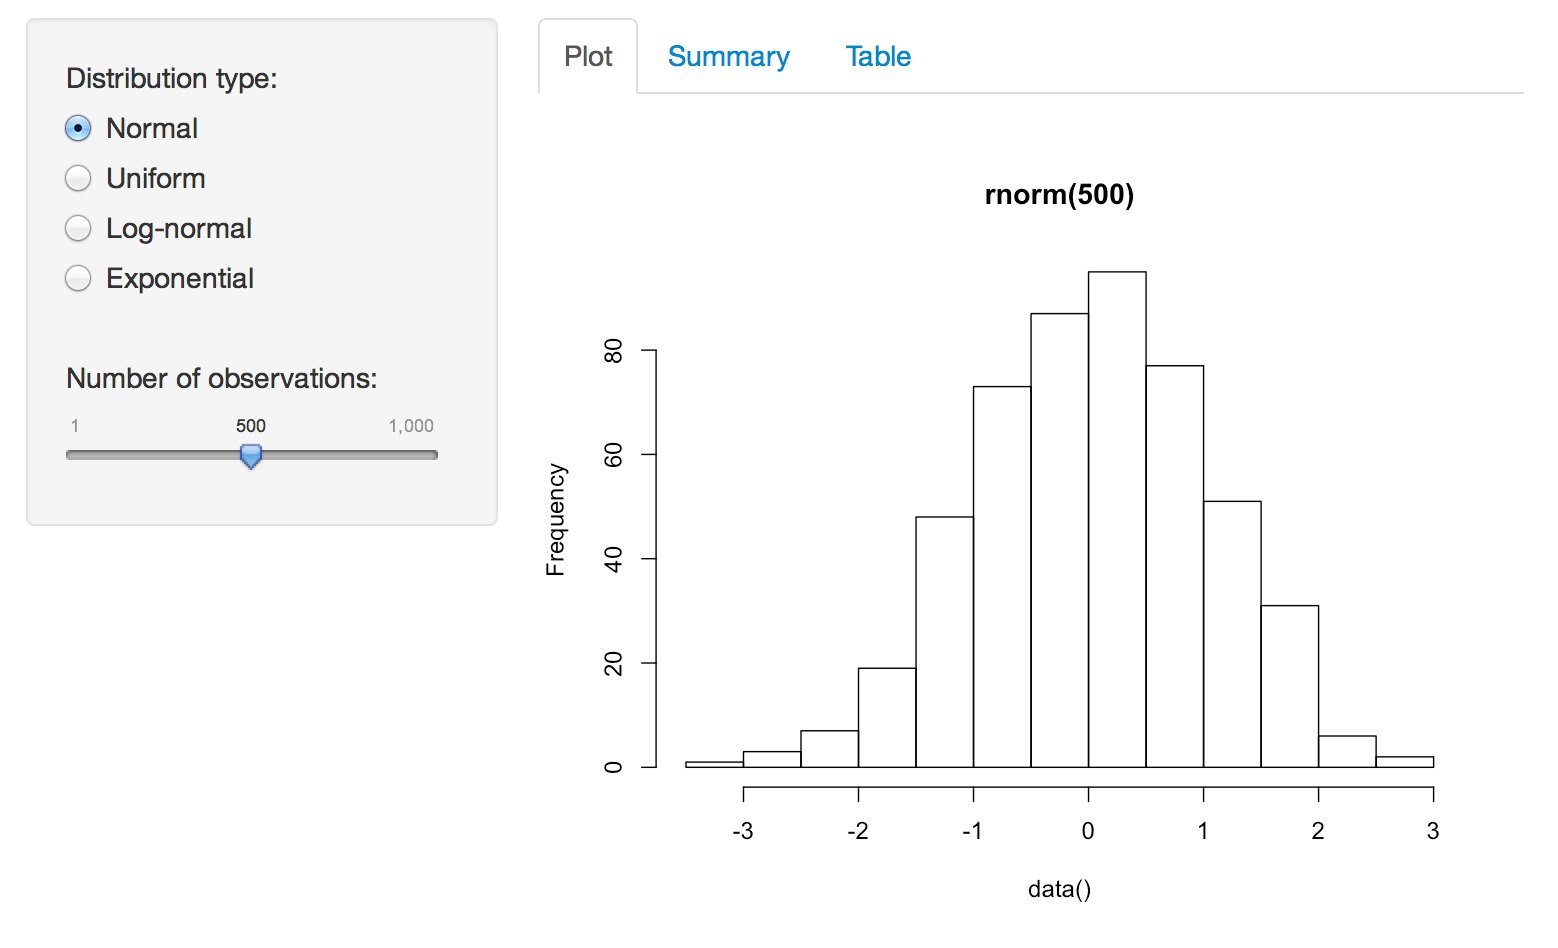Click the tallest histogram bar

1117,520
